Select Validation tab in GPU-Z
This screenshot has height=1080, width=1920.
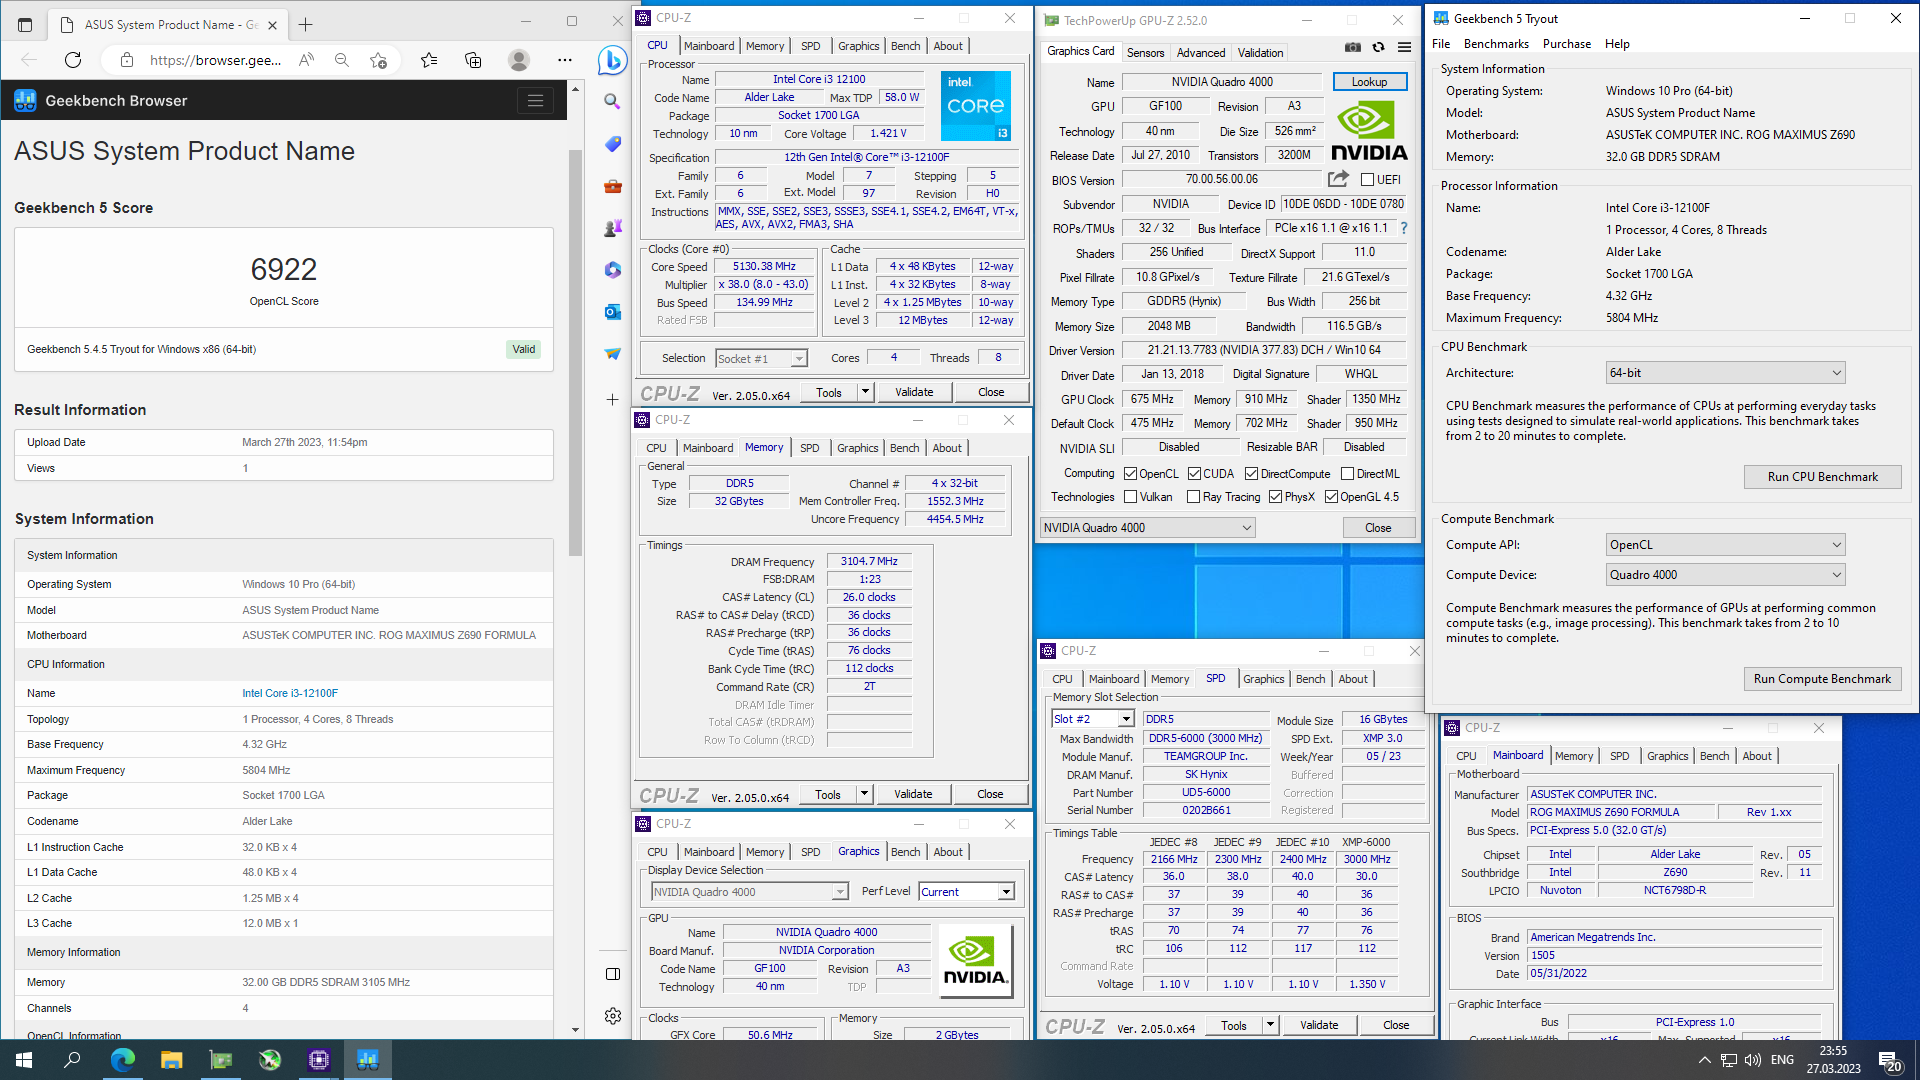[x=1260, y=53]
